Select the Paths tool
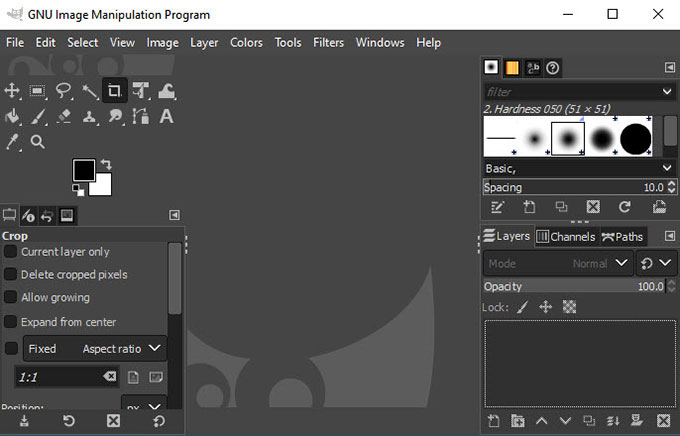 pyautogui.click(x=141, y=116)
